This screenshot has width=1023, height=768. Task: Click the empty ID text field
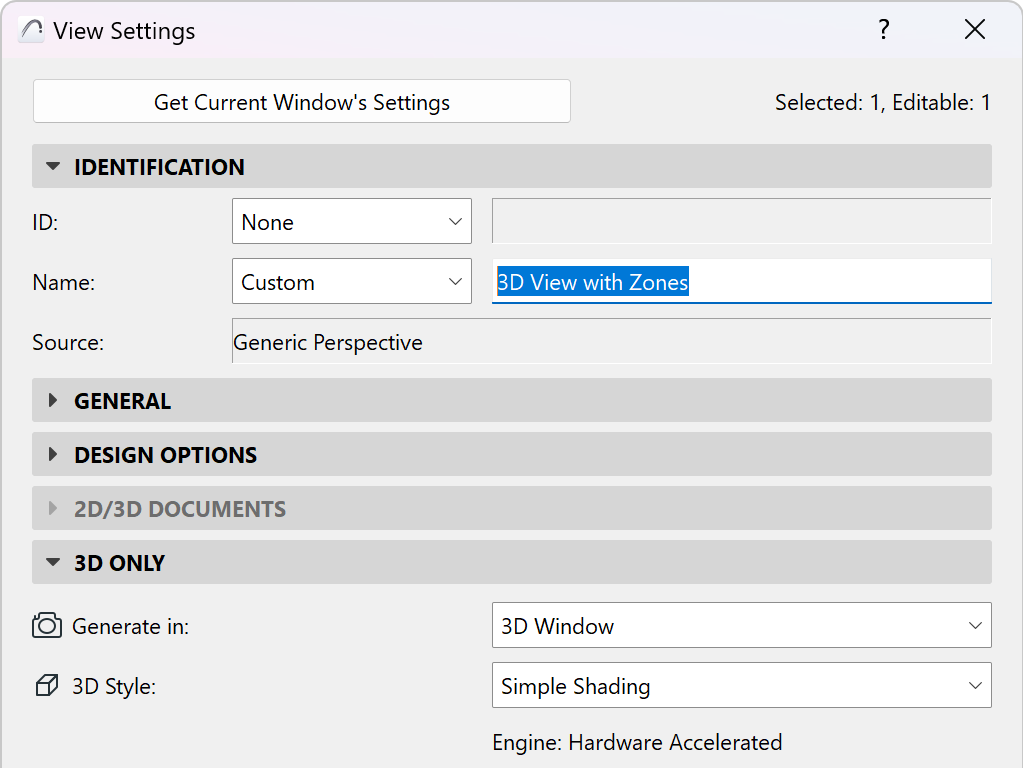tap(741, 221)
